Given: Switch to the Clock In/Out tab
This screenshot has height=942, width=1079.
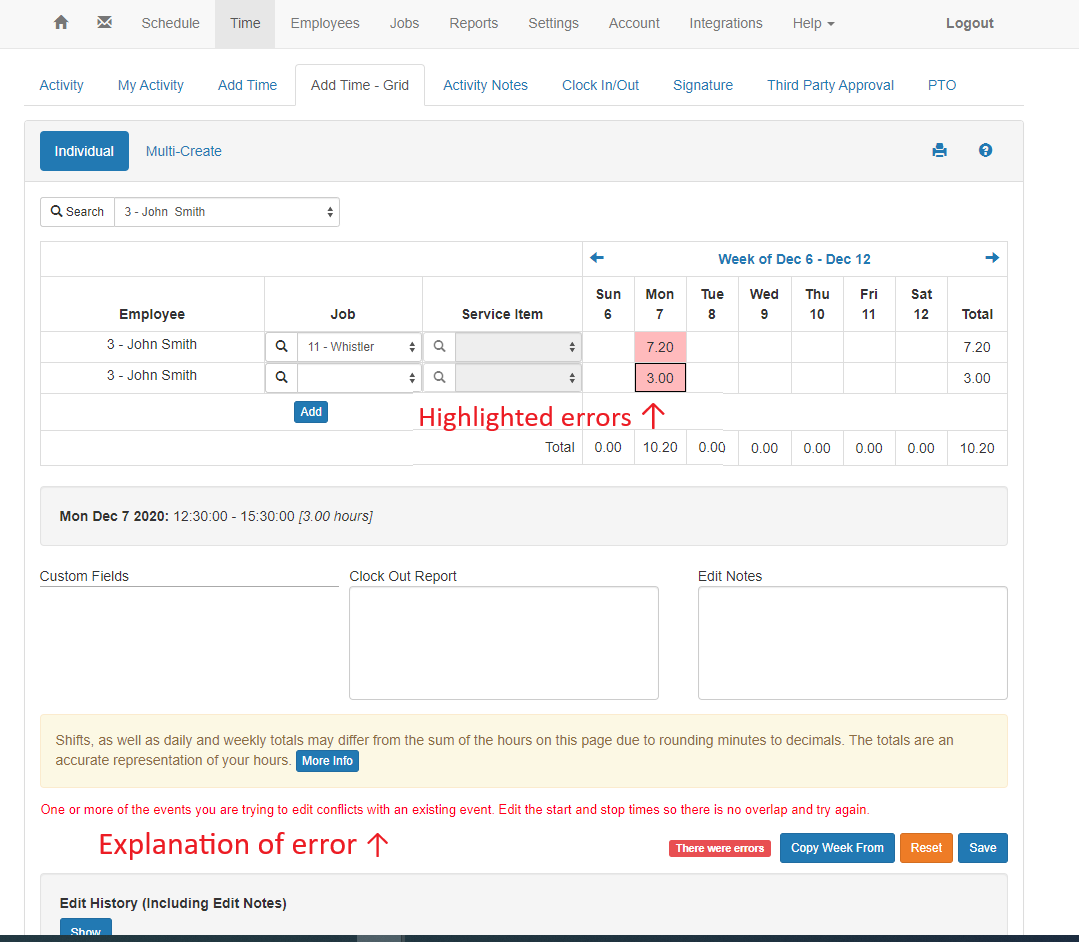Looking at the screenshot, I should [x=600, y=85].
